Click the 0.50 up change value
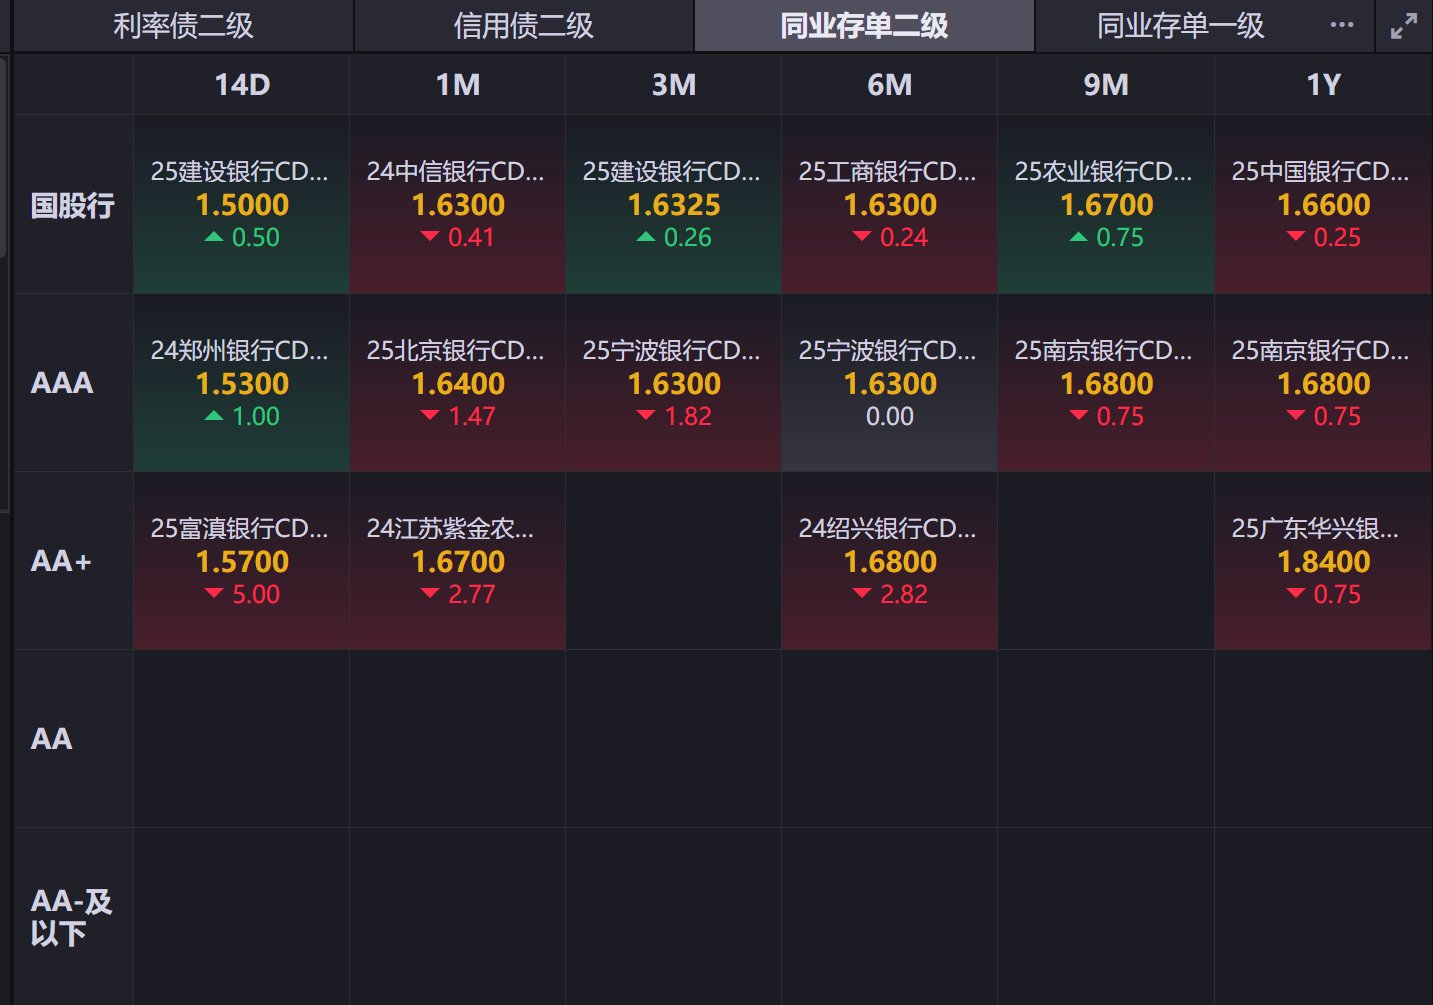 click(256, 237)
